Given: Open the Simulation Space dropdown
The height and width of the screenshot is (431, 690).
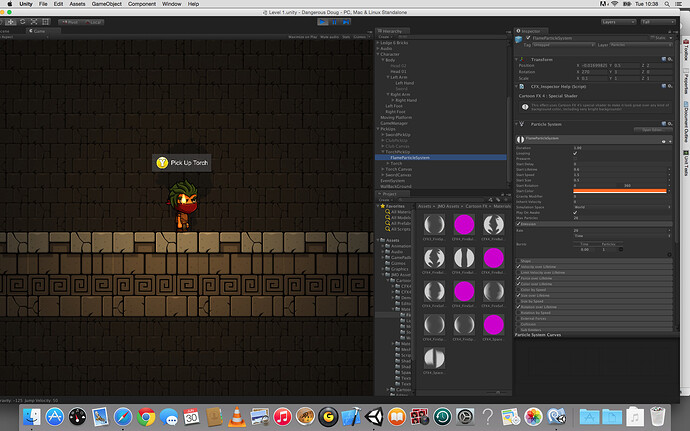Looking at the screenshot, I should coord(623,207).
